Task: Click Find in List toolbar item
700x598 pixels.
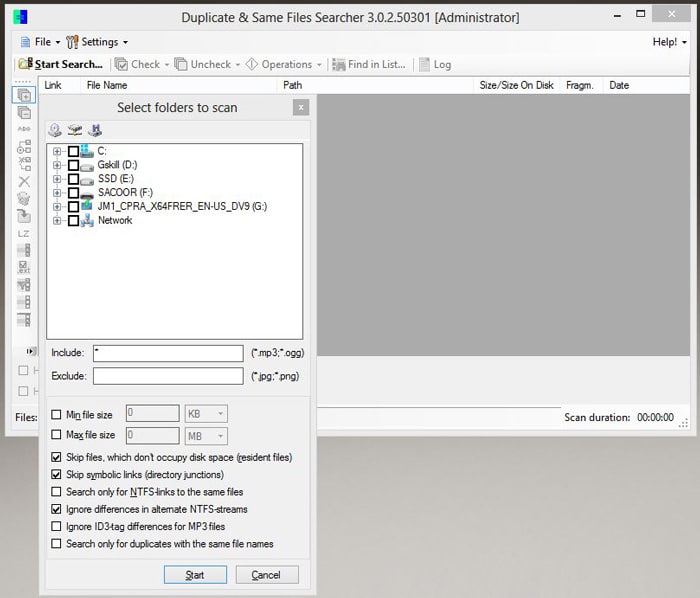Action: (x=369, y=64)
